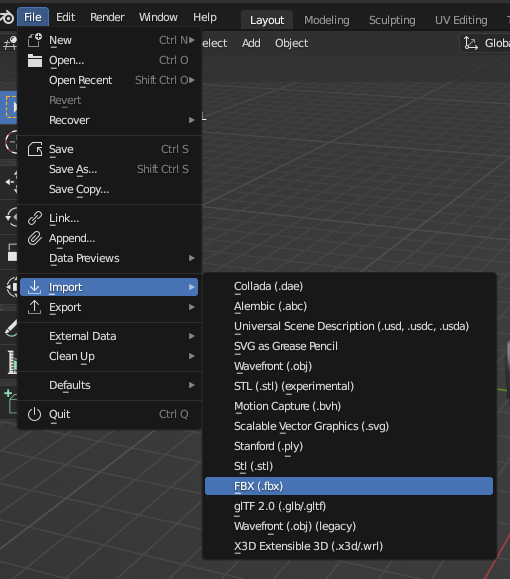Click the Blender logo icon

[x=7, y=17]
